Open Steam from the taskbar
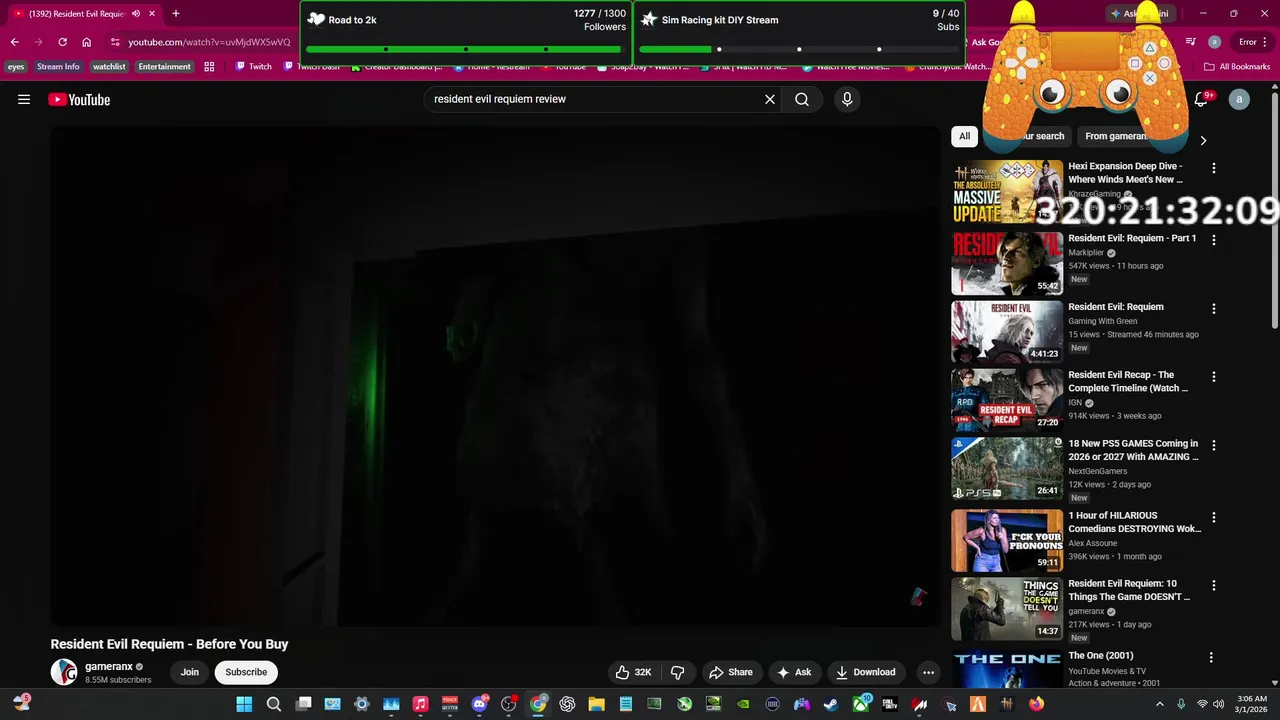 [830, 704]
